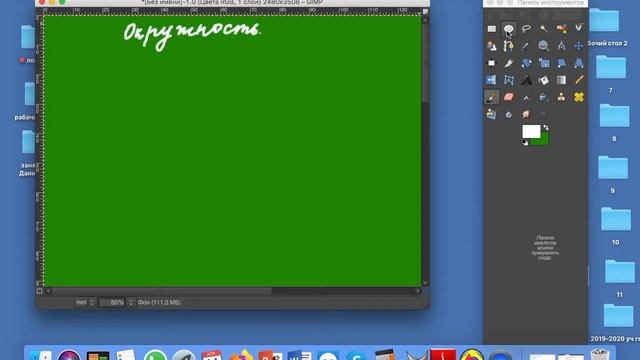Screen dimensions: 640x360
Task: Activate the Paths tool
Action: [509, 46]
